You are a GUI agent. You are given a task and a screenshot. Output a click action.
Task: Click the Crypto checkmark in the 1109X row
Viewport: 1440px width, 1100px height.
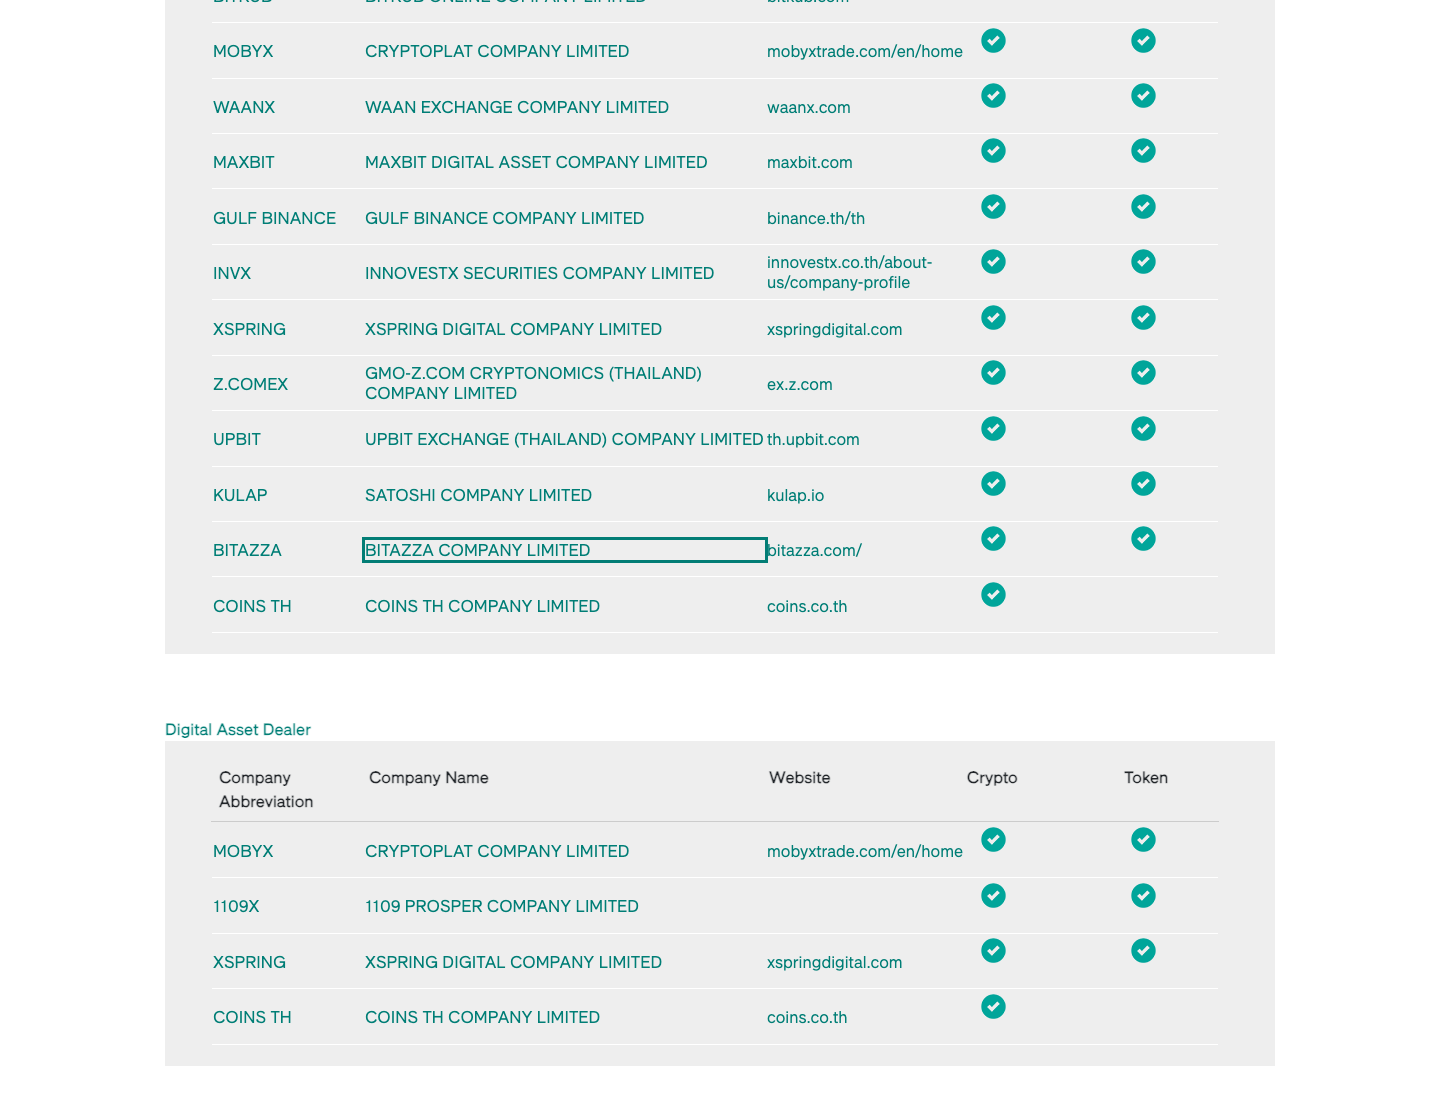[993, 896]
